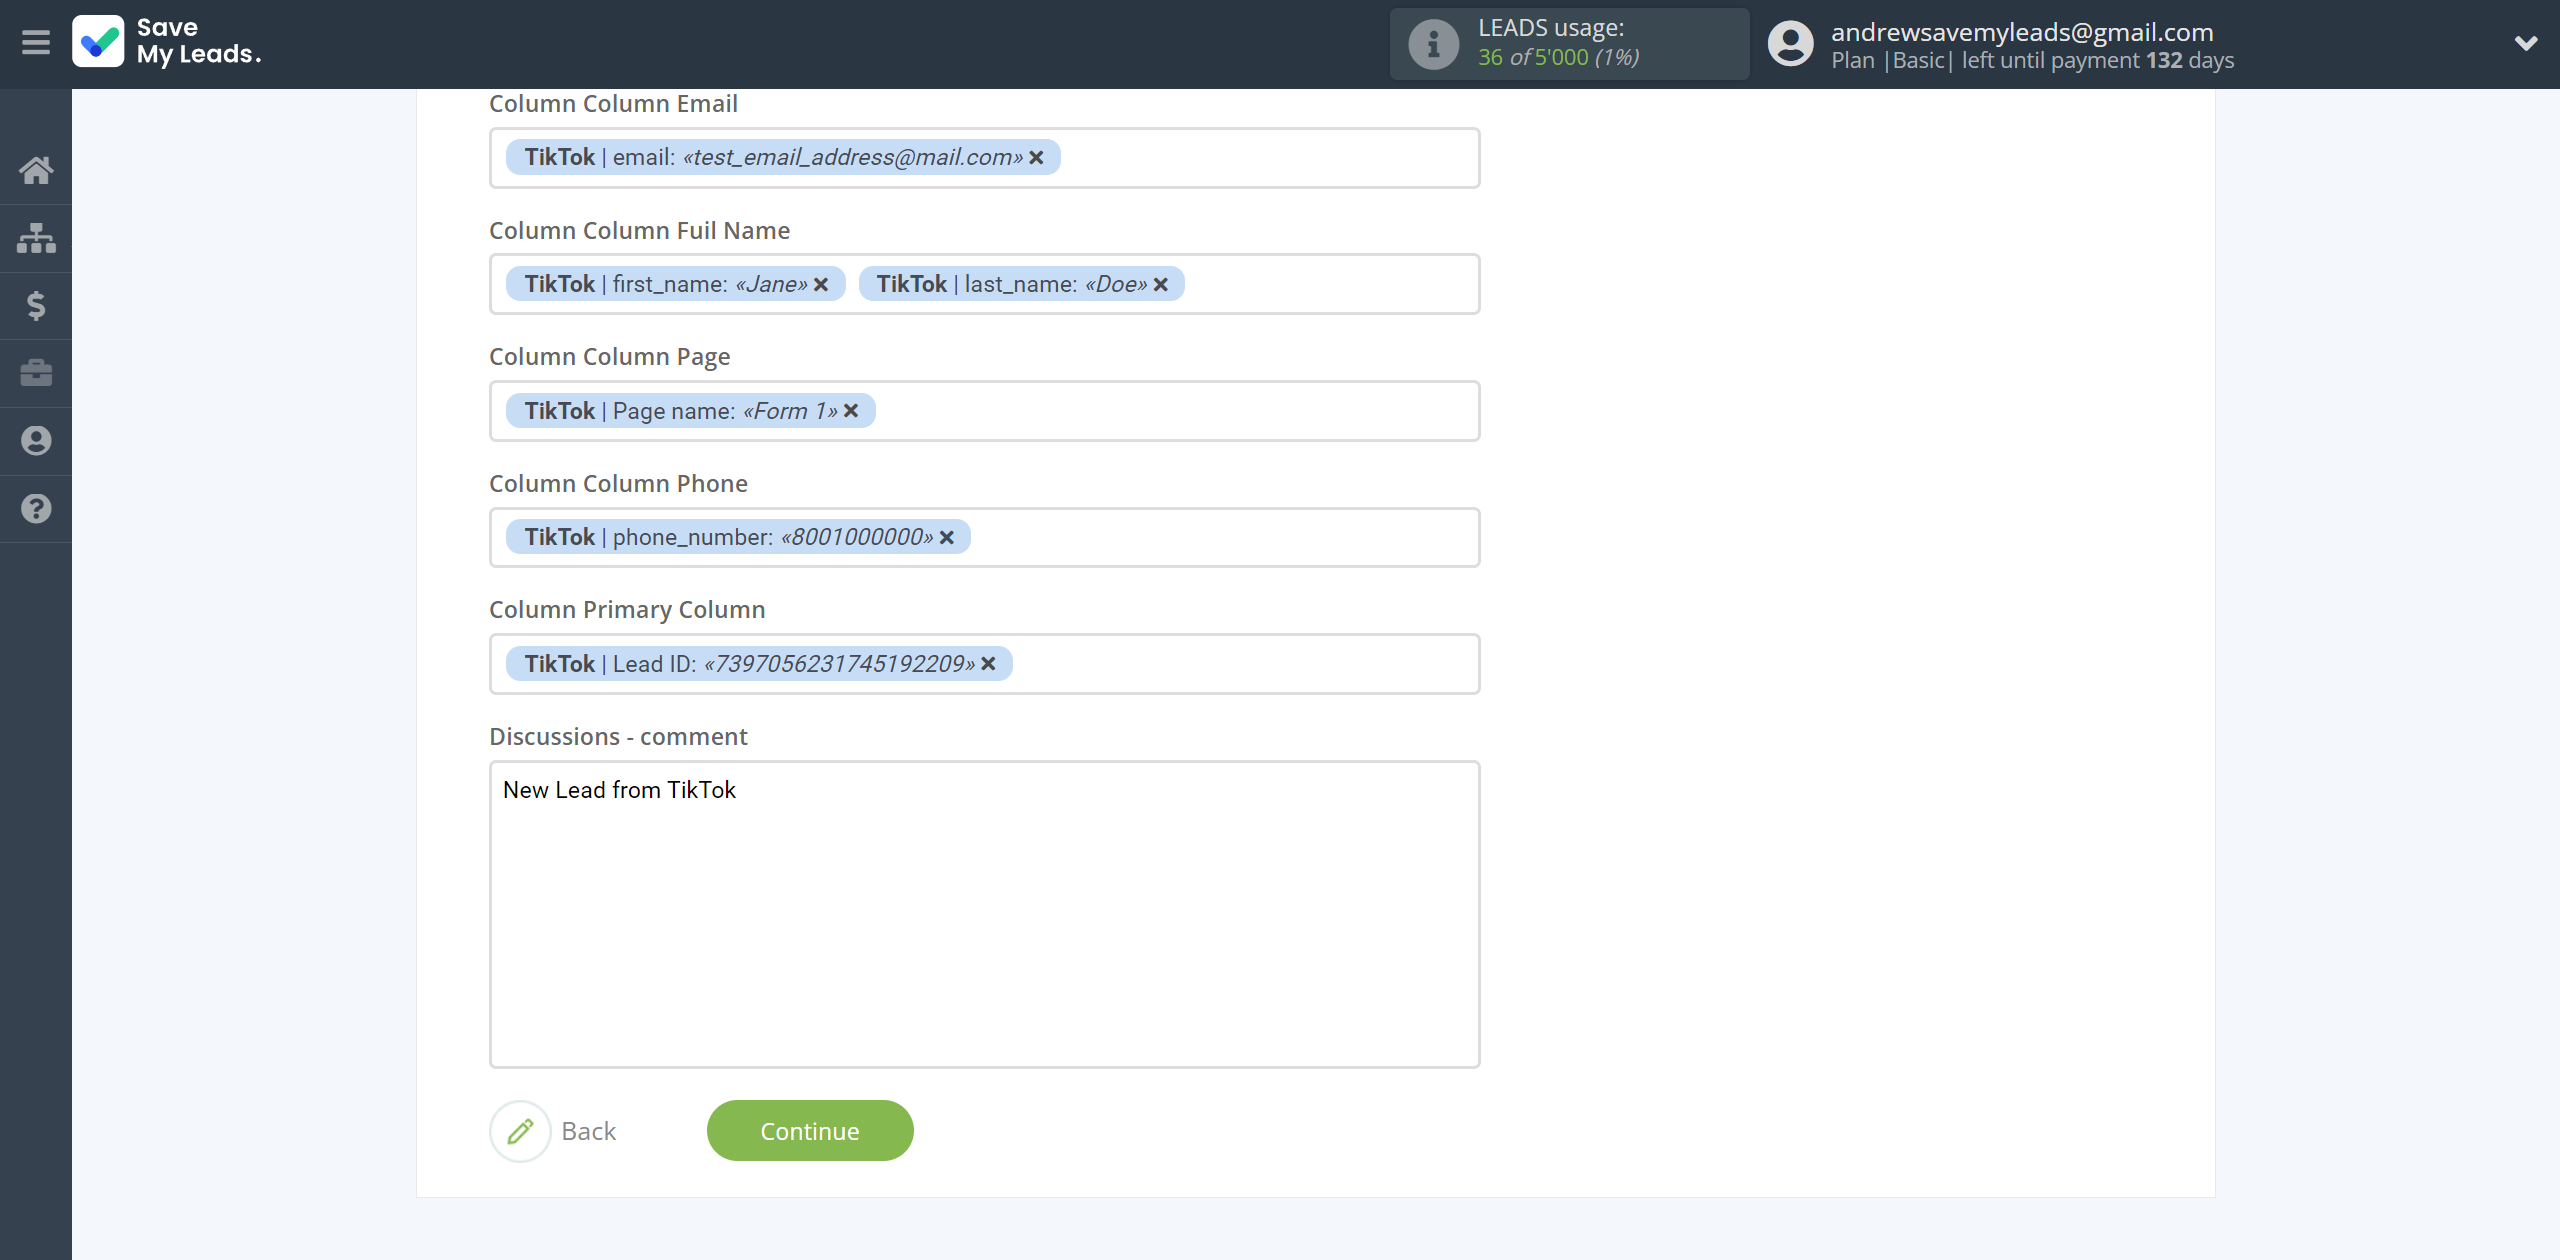Click the Column Email input field
Screen dimensions: 2560x1260
[984, 158]
